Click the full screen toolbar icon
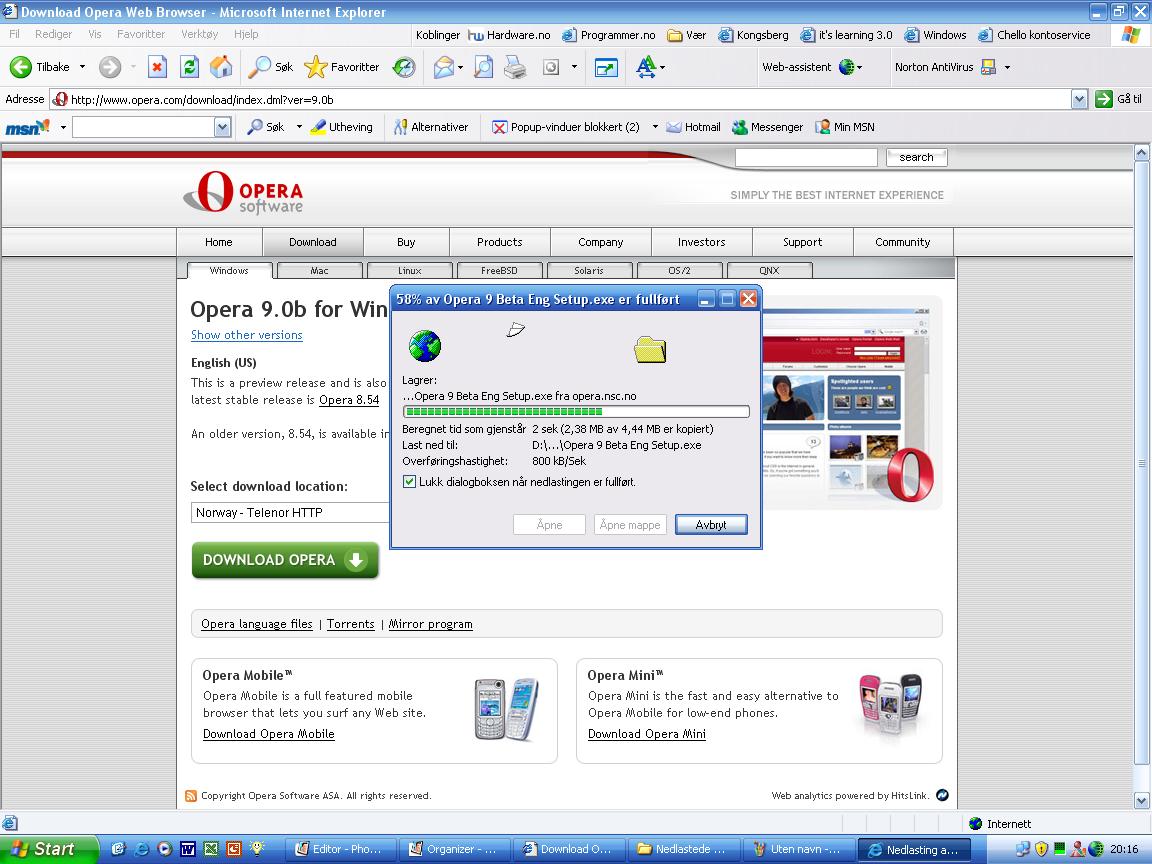The image size is (1152, 864). [x=605, y=67]
